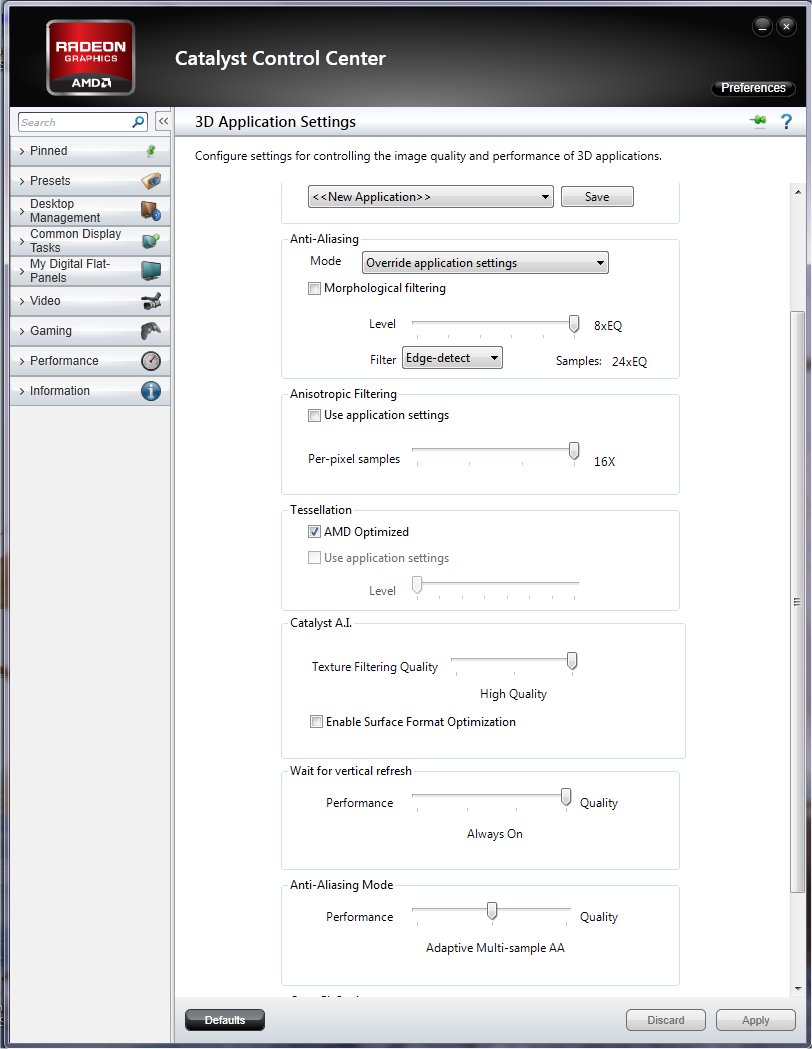Enable Morphological filtering checkbox
The width and height of the screenshot is (812, 1049).
pos(314,288)
